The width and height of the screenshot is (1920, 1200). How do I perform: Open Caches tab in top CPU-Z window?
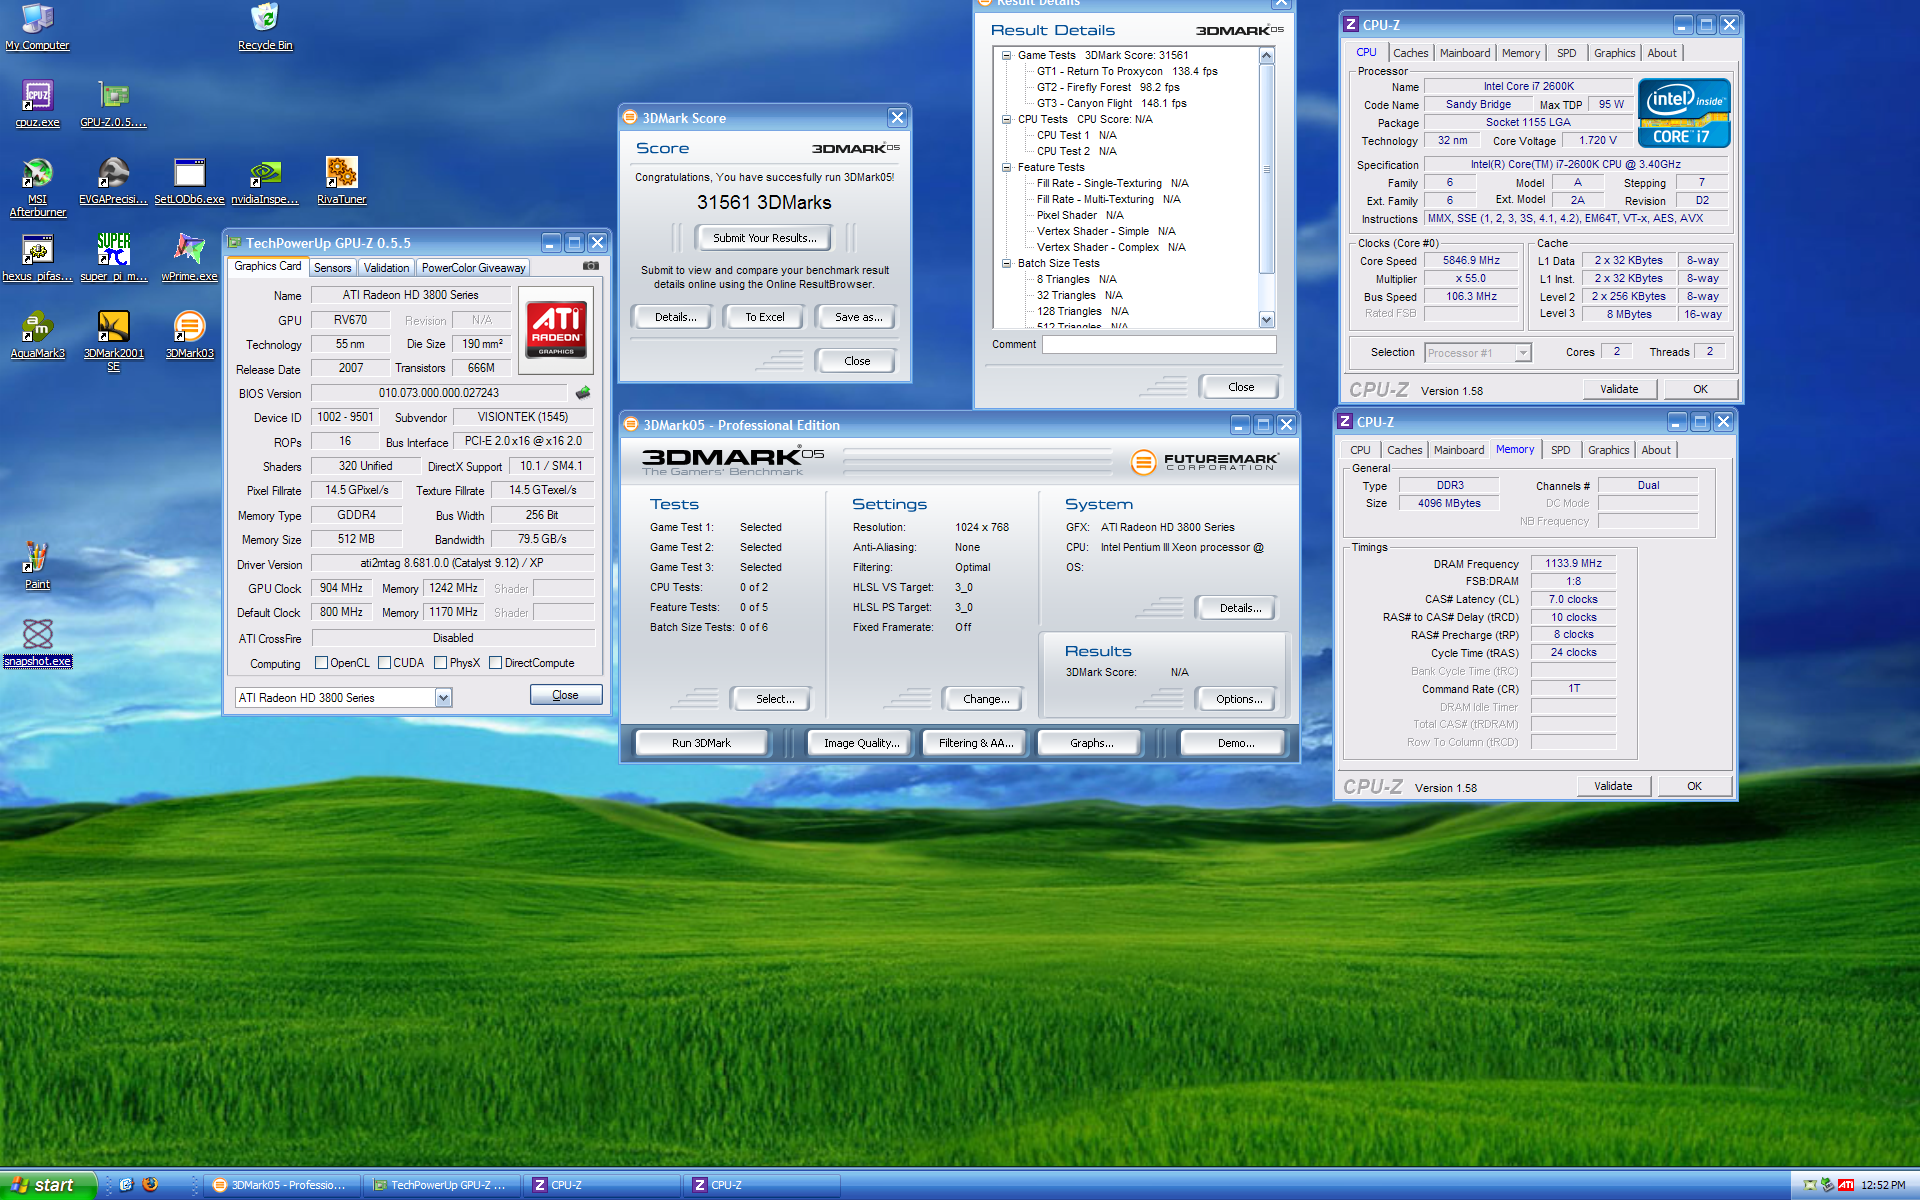[x=1410, y=53]
